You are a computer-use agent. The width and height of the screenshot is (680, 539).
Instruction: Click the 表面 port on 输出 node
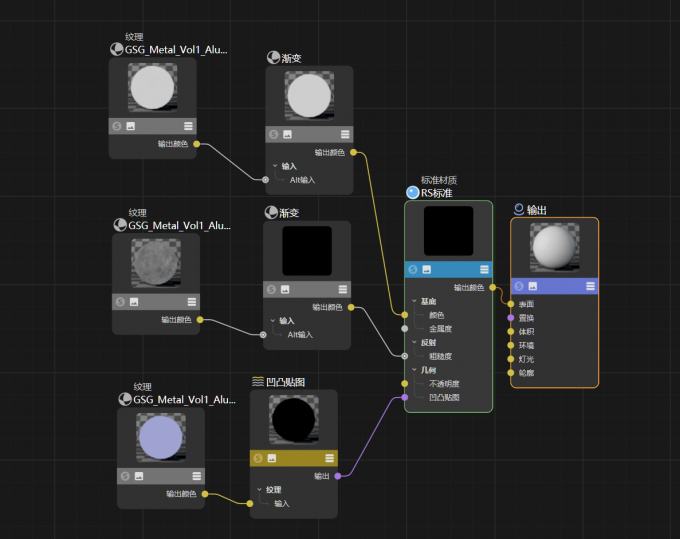(511, 304)
